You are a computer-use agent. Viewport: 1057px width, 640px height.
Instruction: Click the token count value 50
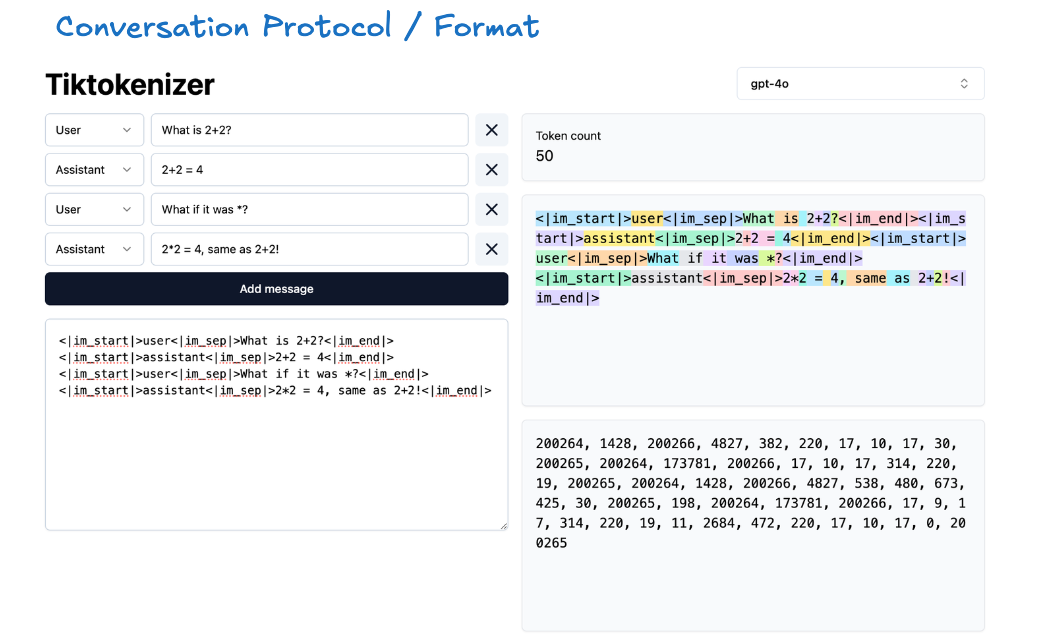point(545,156)
